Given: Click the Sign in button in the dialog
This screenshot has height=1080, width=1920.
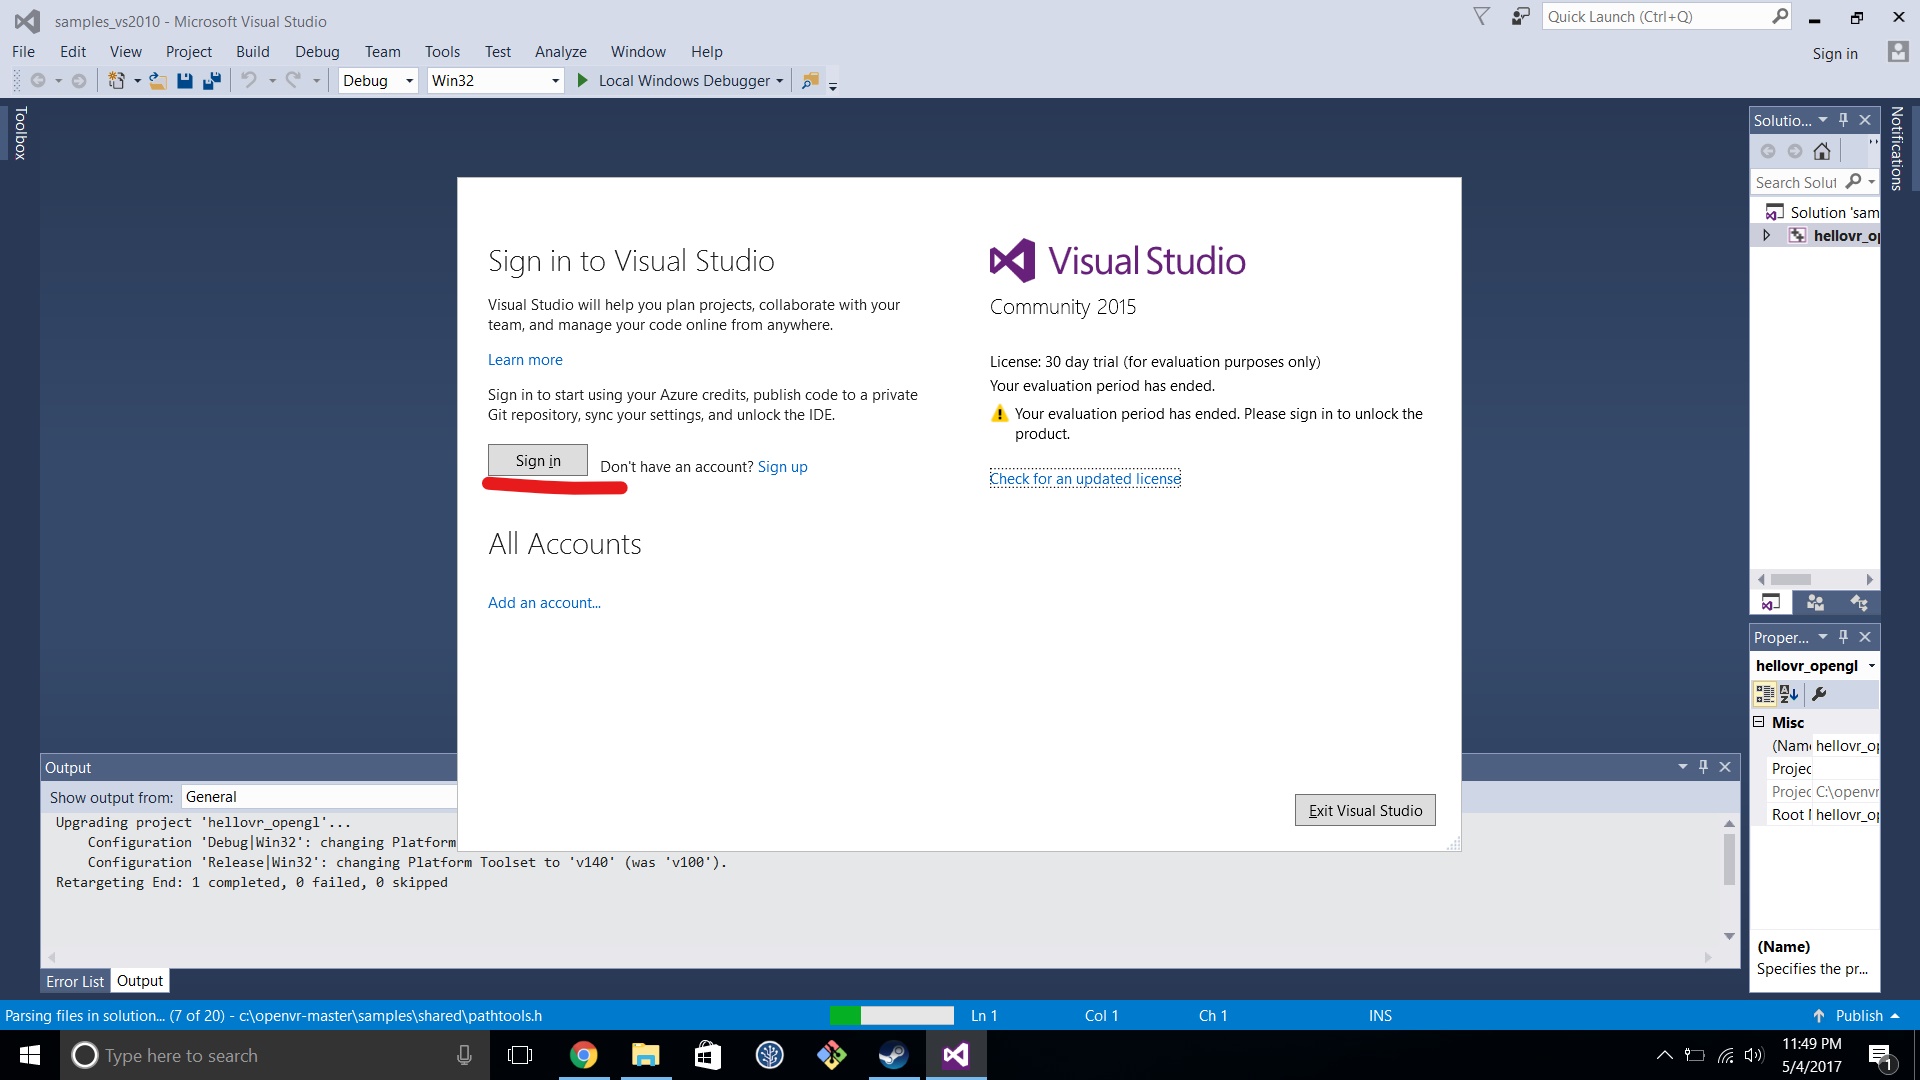Looking at the screenshot, I should coord(538,460).
